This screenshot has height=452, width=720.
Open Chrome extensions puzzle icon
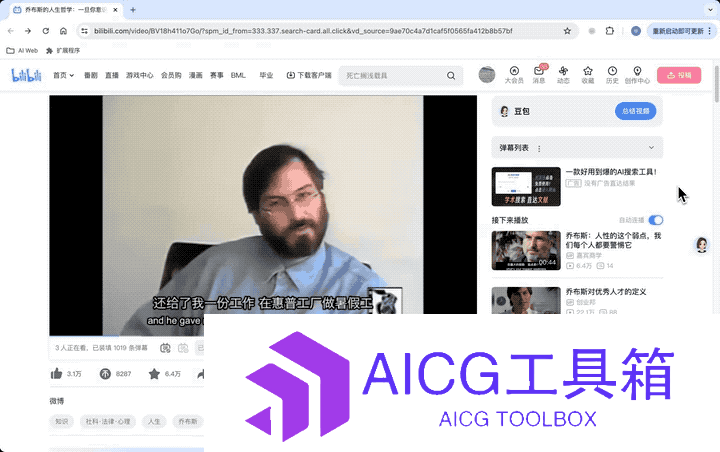pyautogui.click(x=610, y=31)
